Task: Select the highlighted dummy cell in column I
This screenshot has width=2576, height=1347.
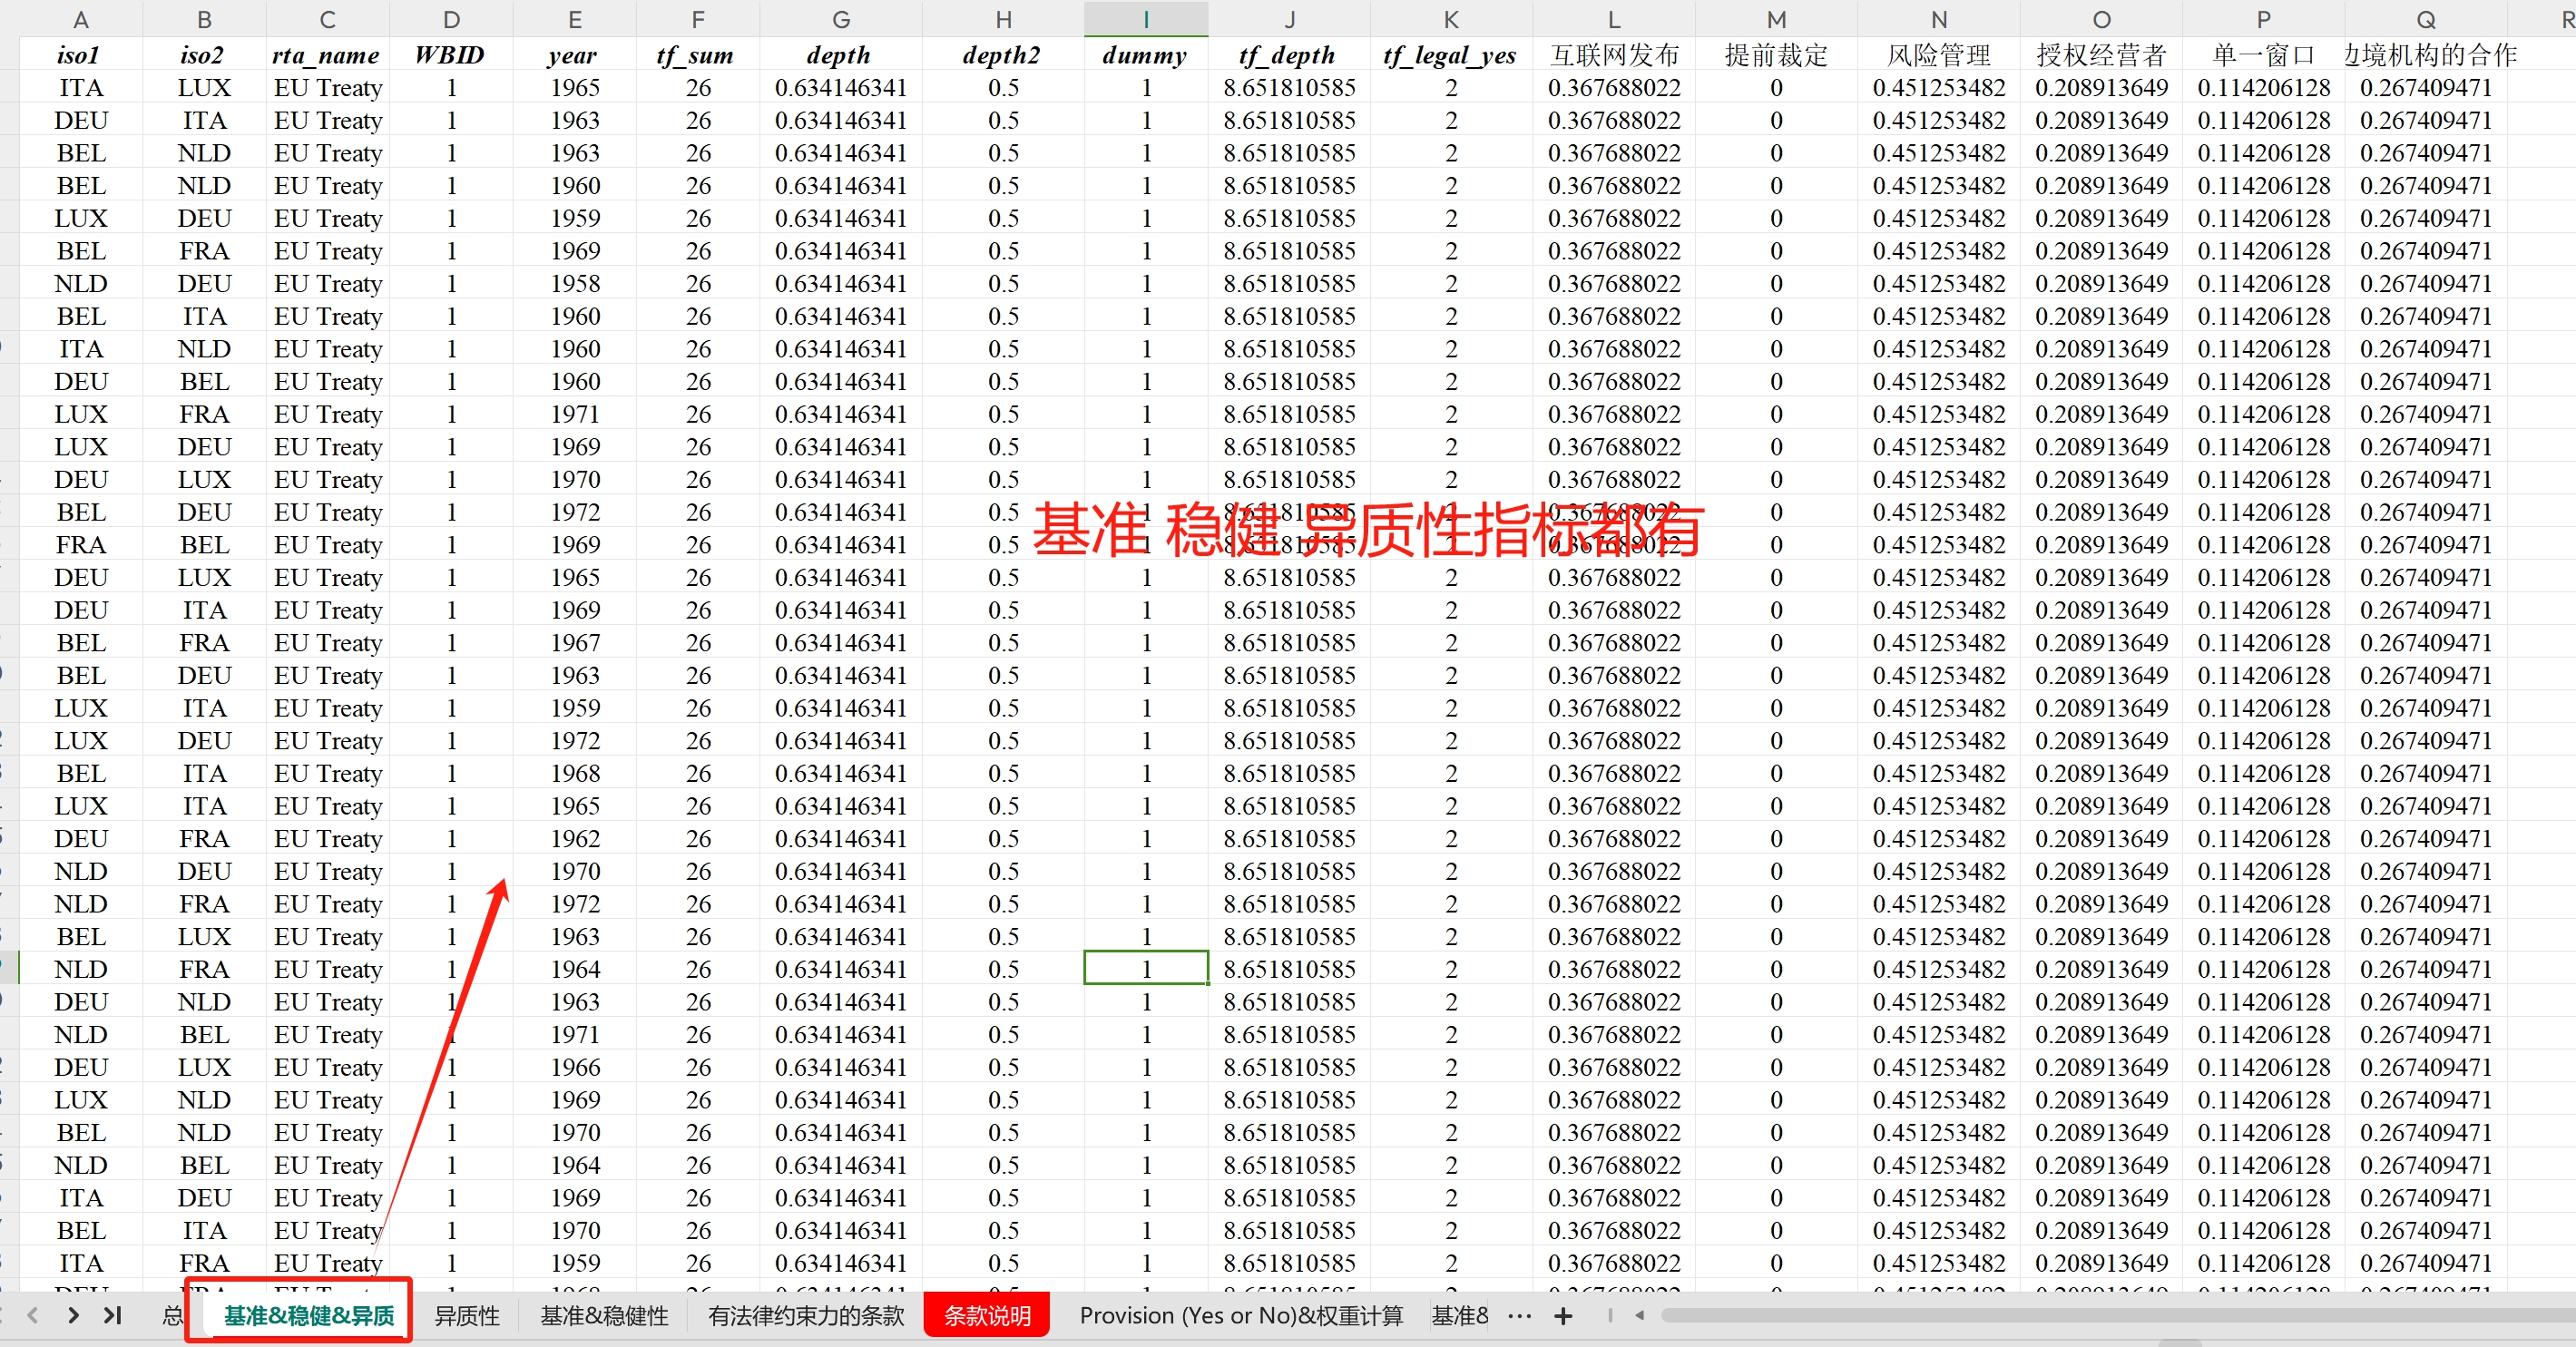Action: pyautogui.click(x=1146, y=968)
